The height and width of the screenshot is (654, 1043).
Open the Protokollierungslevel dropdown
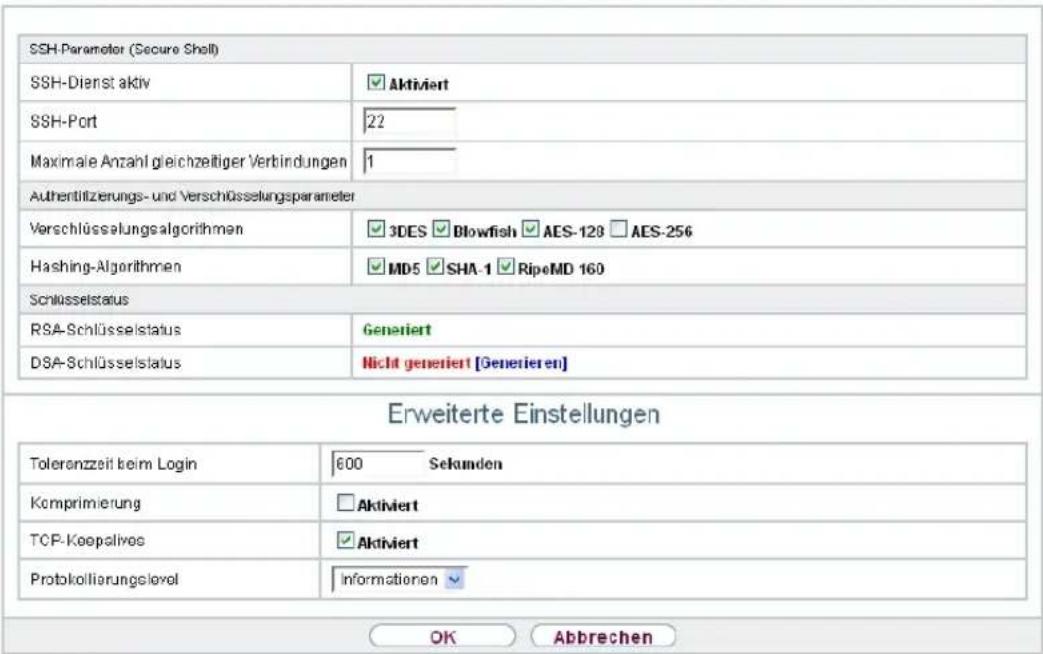[398, 579]
